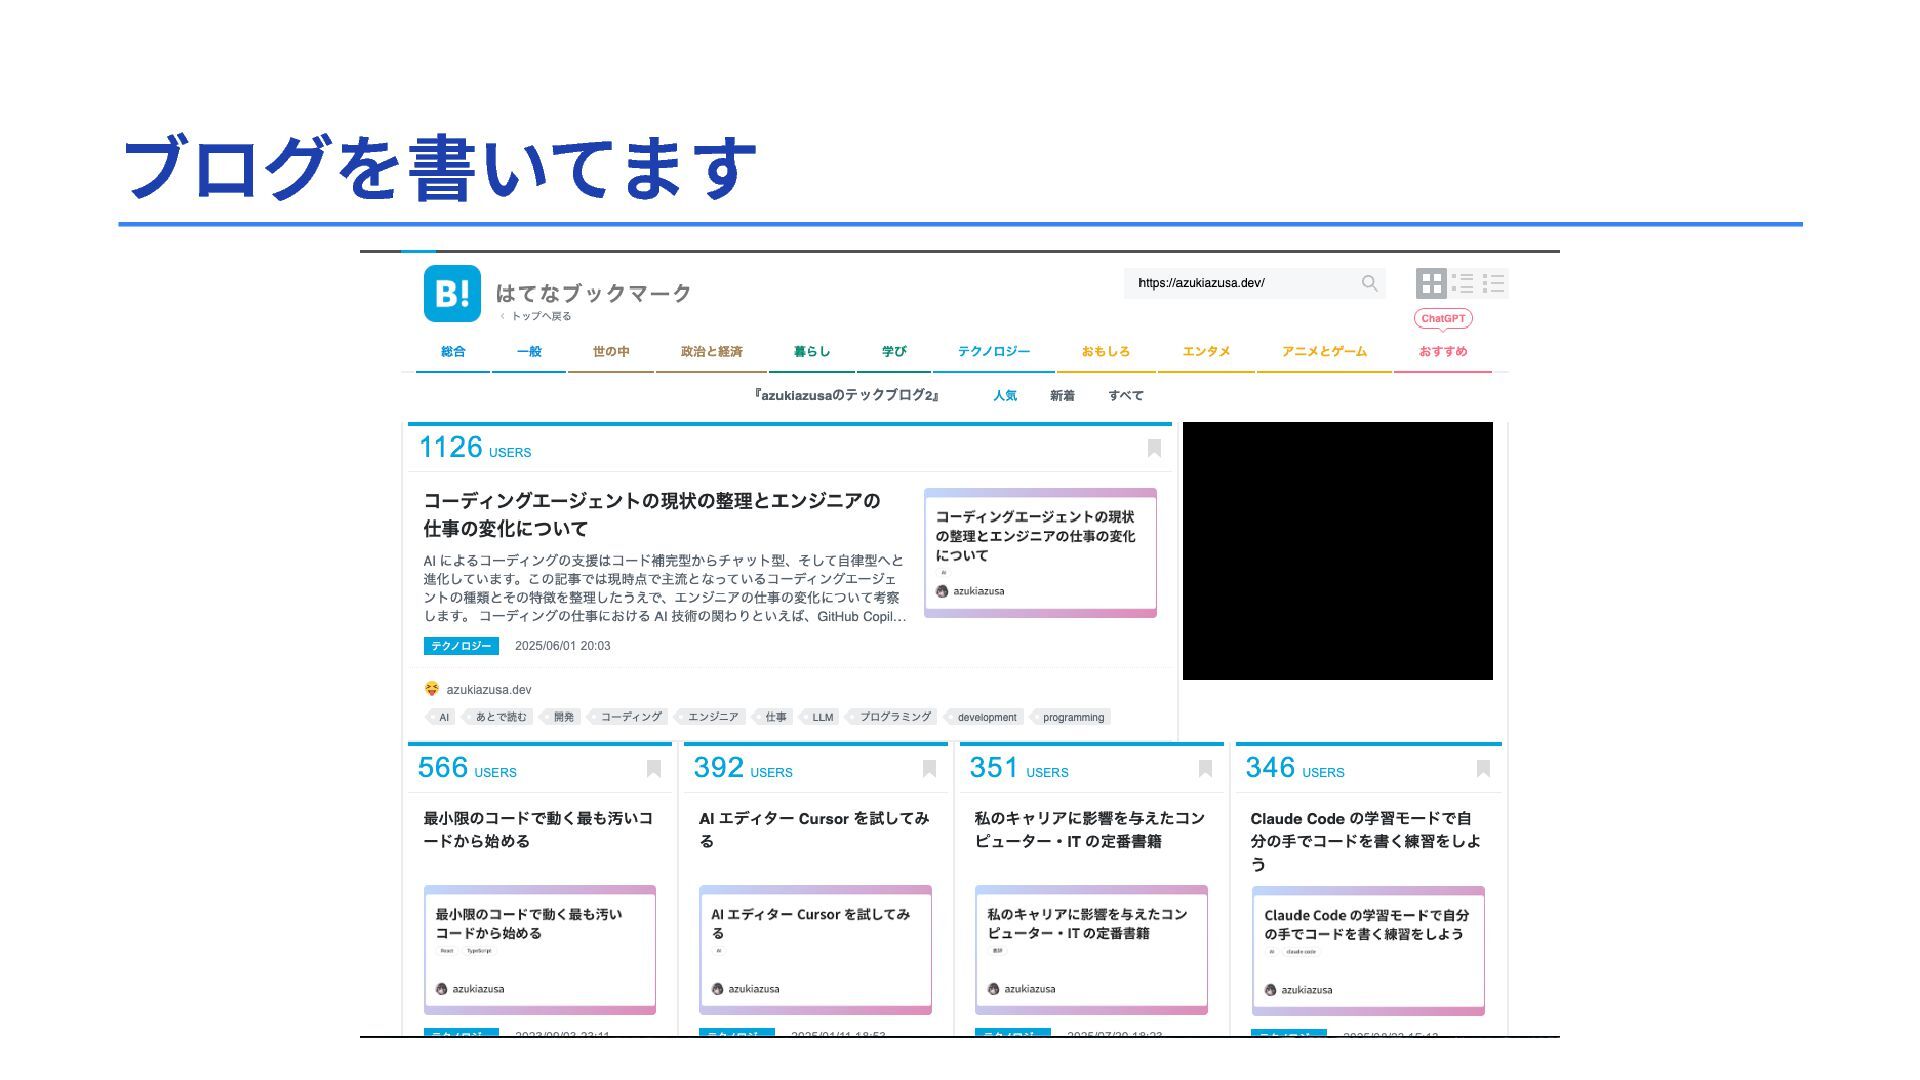Open the Claude Code article thumbnail
The width and height of the screenshot is (1920, 1080).
click(1367, 950)
